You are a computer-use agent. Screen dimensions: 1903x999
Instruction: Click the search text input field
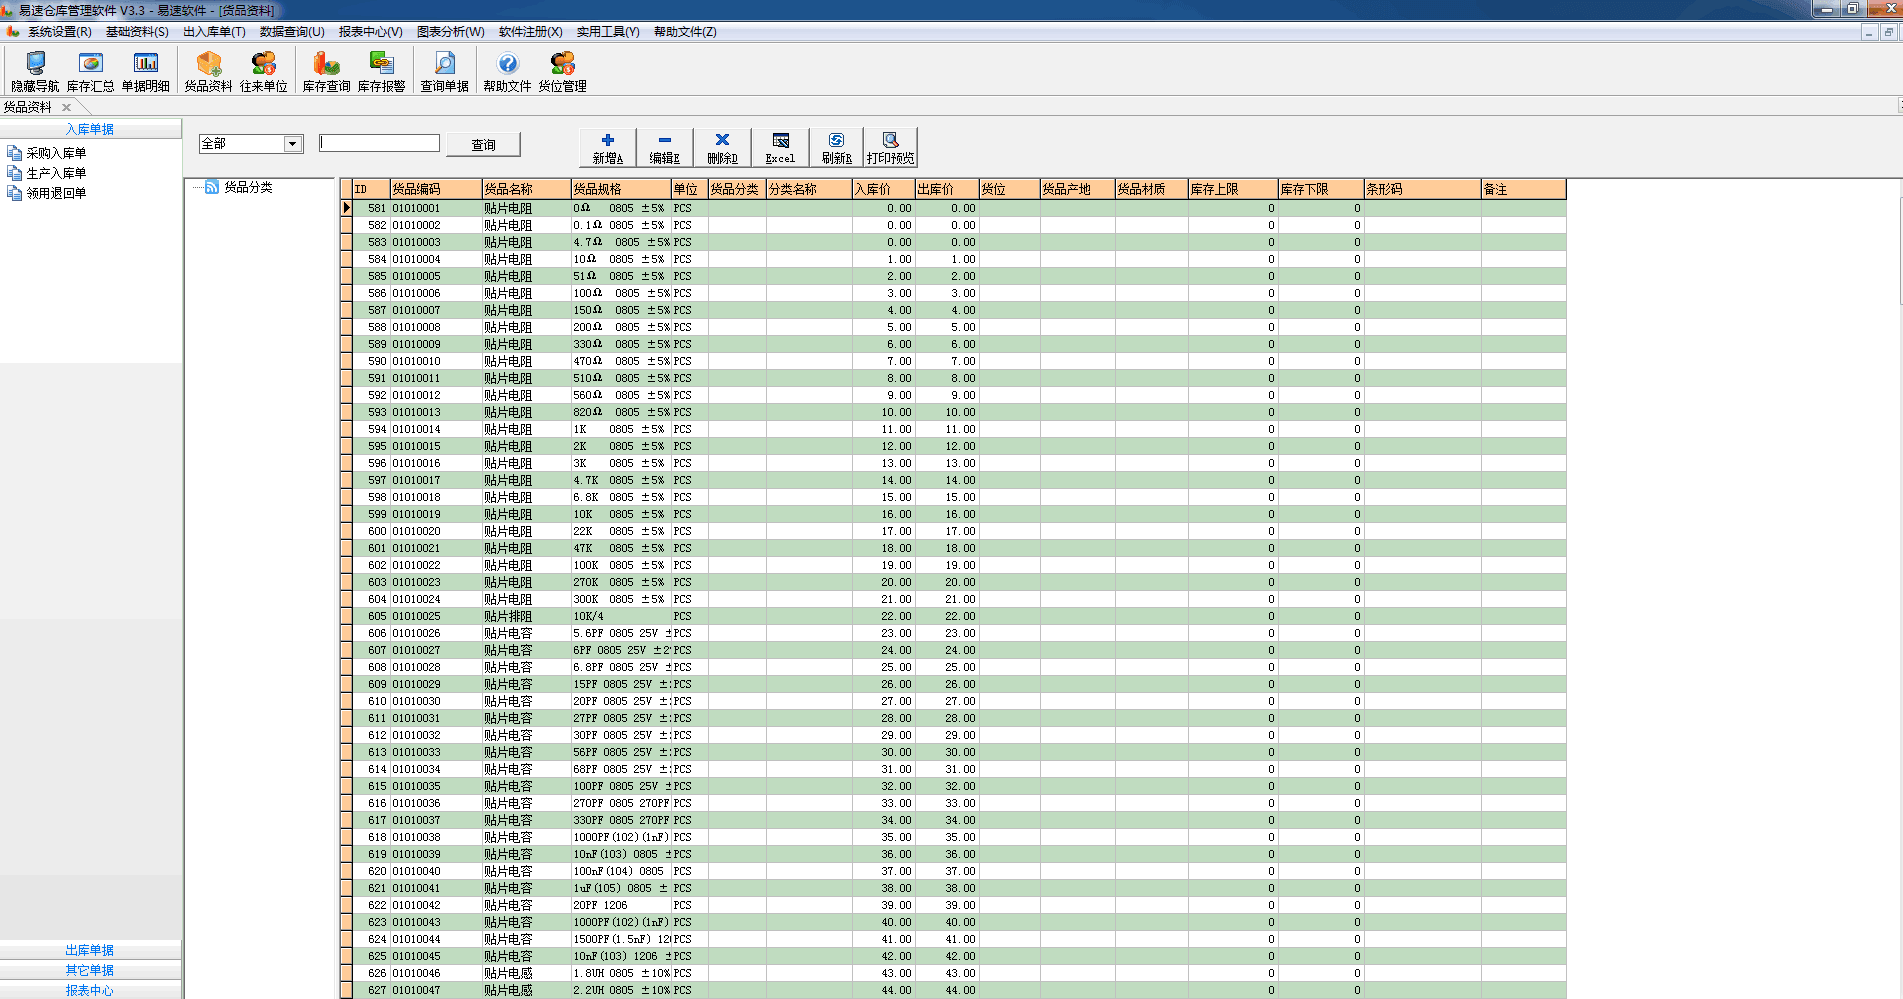[x=379, y=143]
